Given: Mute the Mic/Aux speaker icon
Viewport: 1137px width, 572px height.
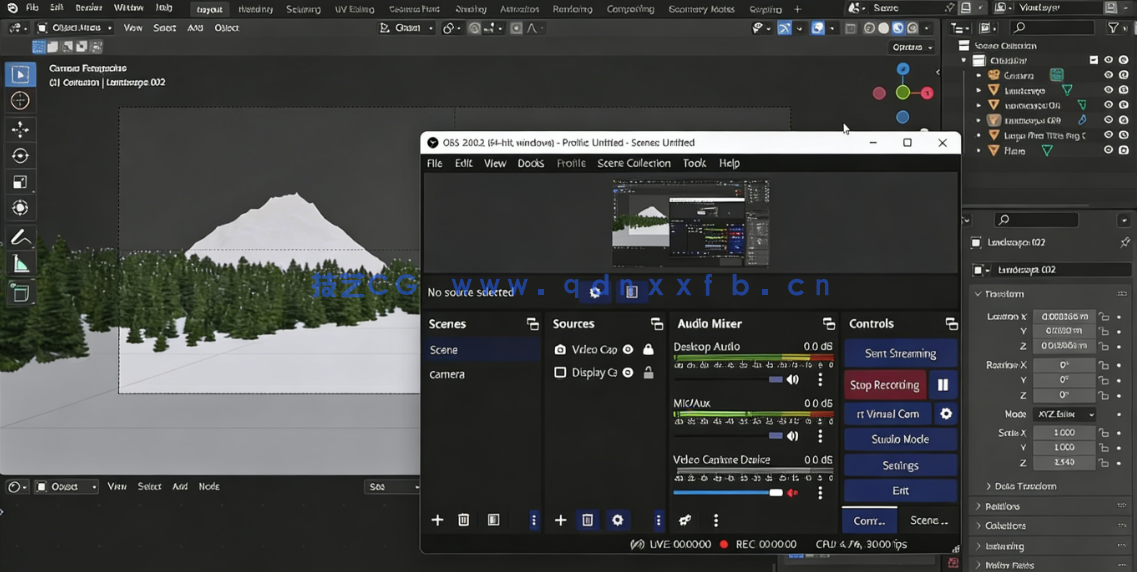Looking at the screenshot, I should point(793,436).
